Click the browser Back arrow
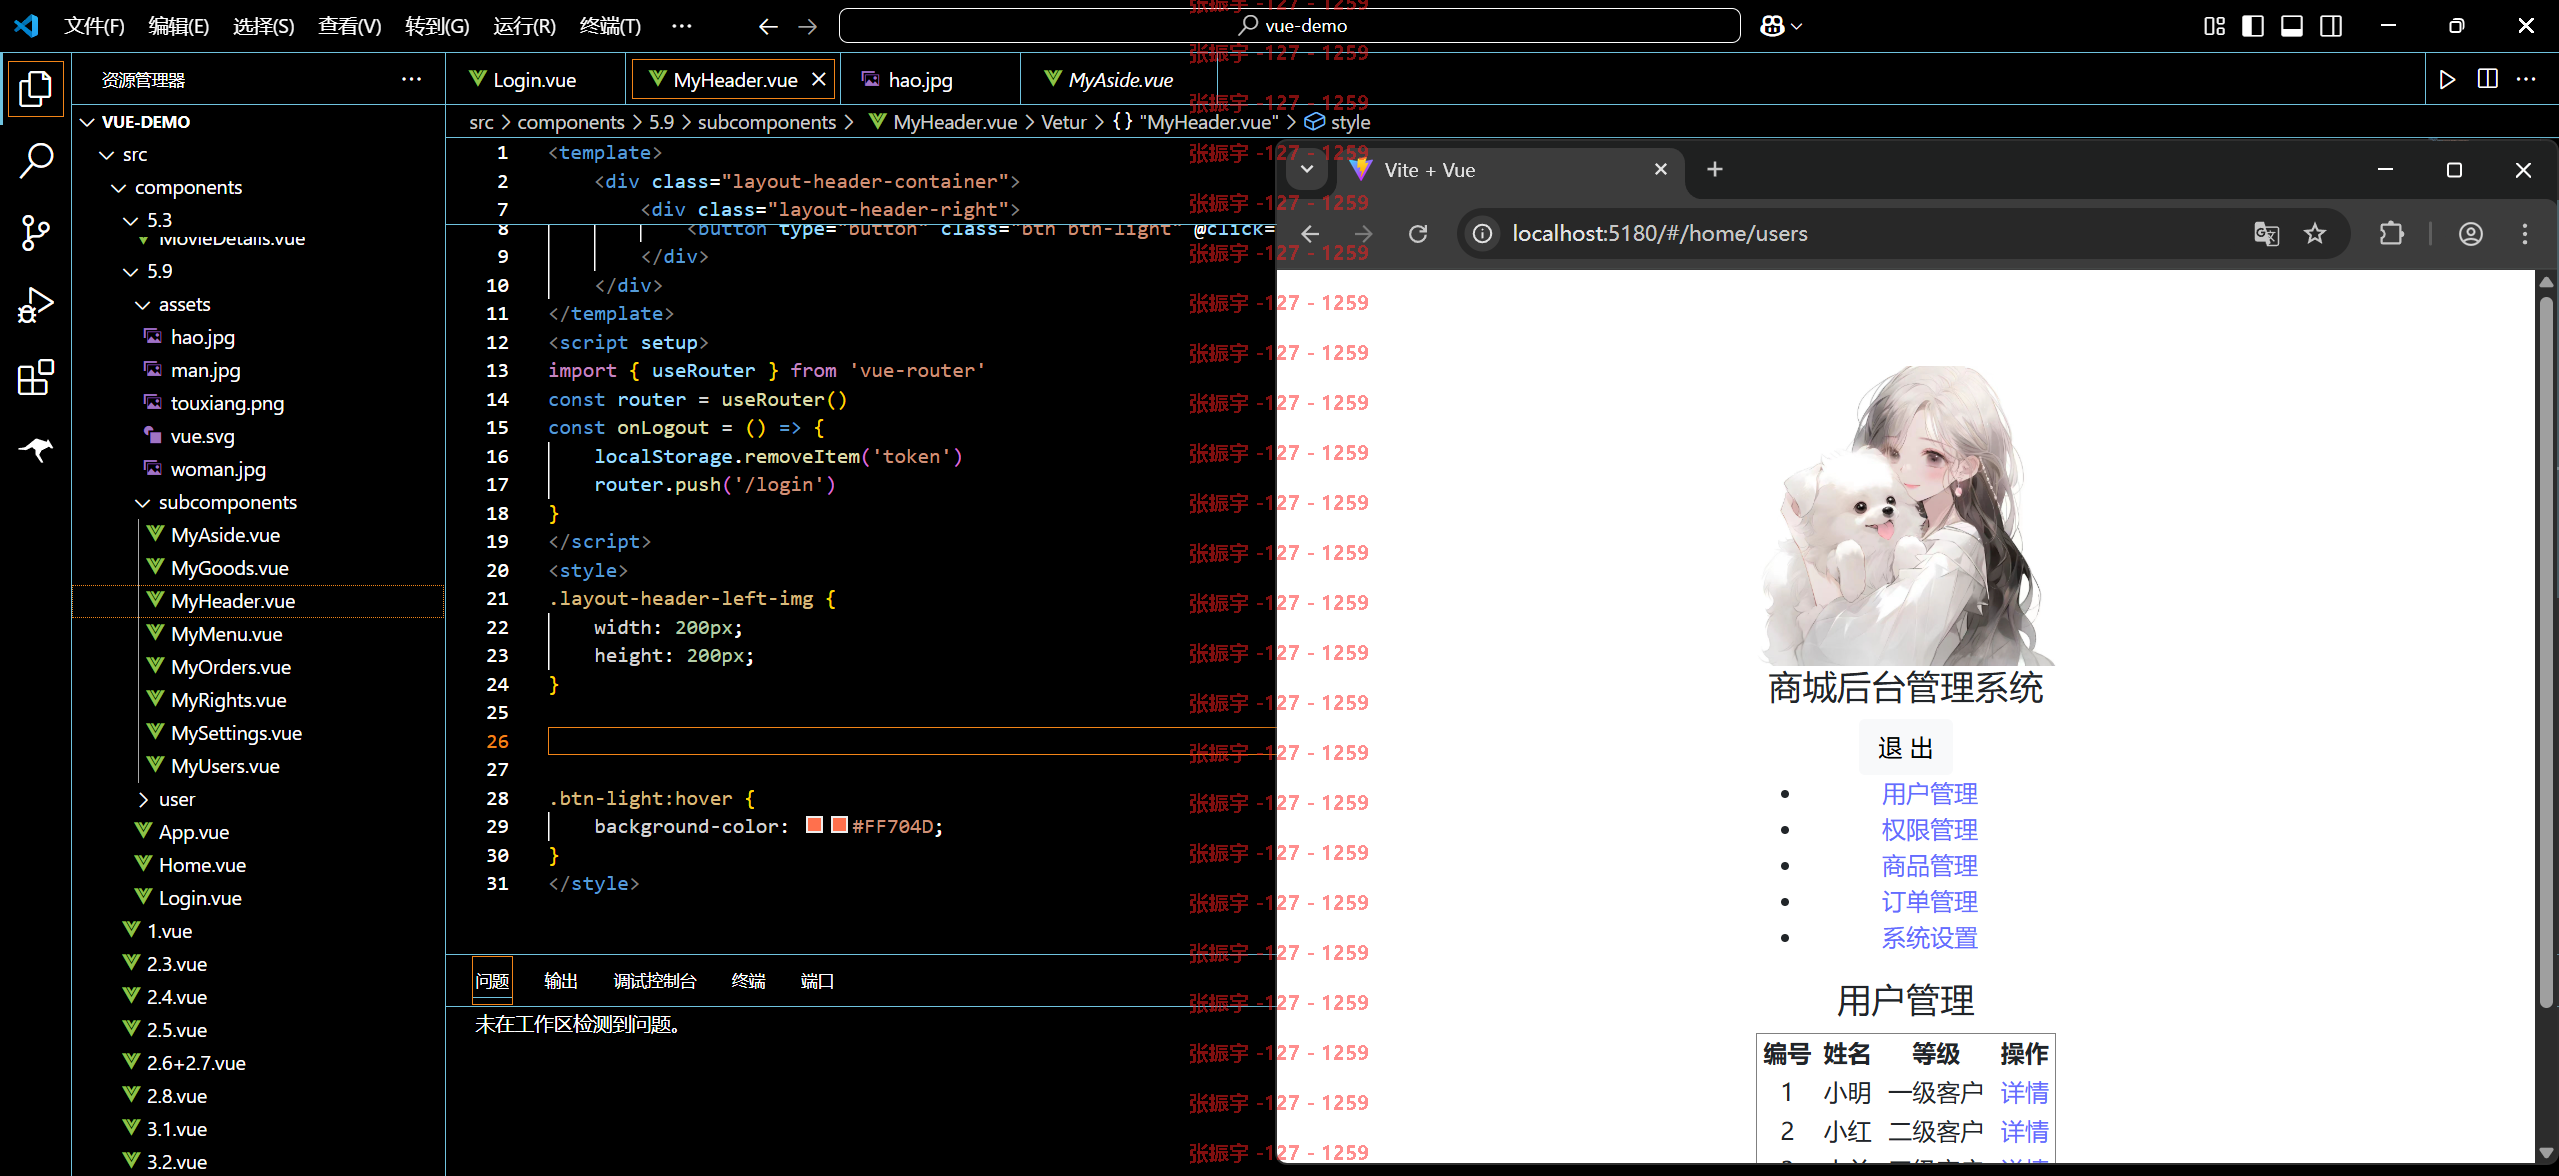 pos(1310,234)
